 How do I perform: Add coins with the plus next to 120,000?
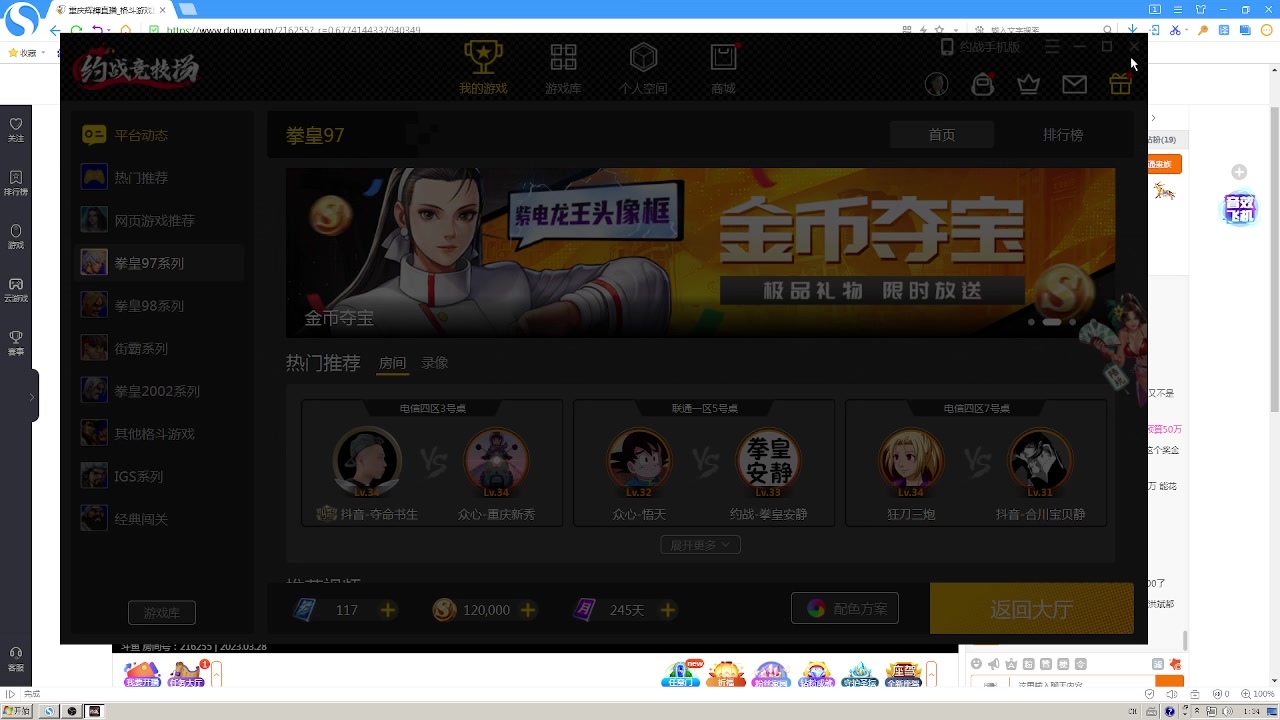[x=528, y=610]
